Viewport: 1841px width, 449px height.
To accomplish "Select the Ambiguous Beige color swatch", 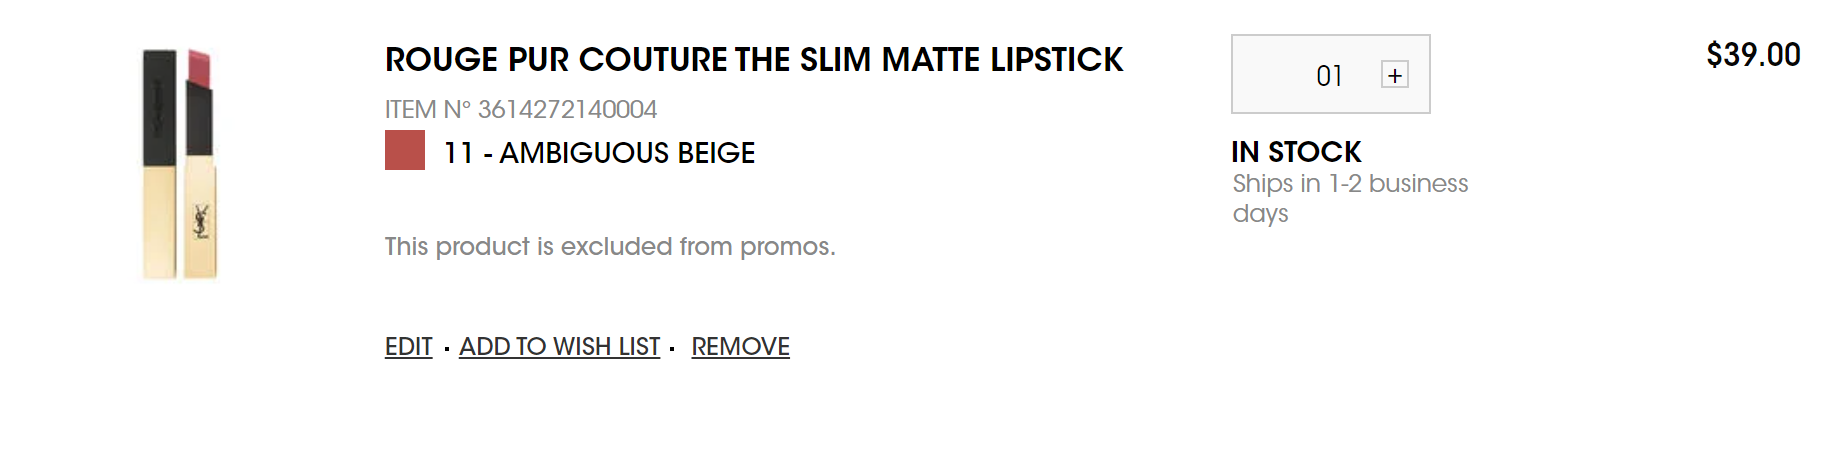I will [x=405, y=150].
